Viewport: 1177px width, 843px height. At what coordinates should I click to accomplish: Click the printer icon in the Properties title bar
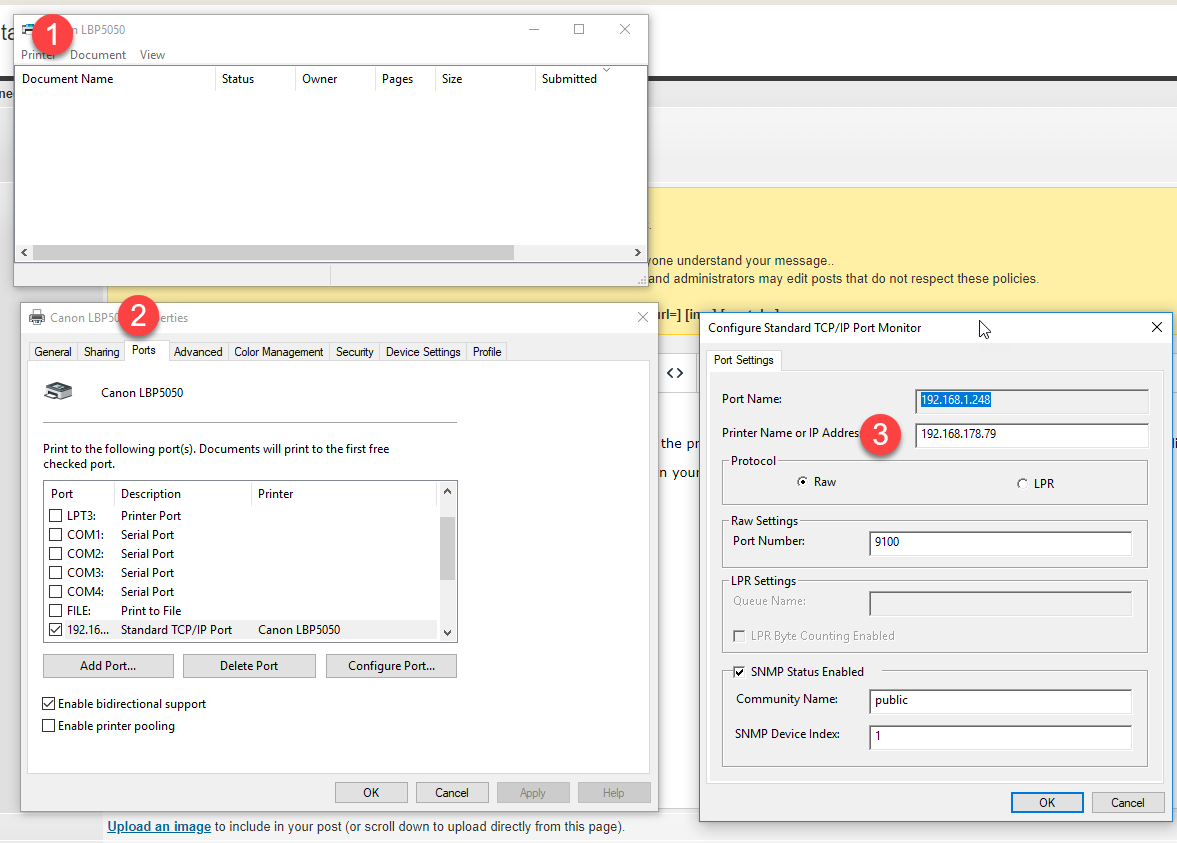37,318
